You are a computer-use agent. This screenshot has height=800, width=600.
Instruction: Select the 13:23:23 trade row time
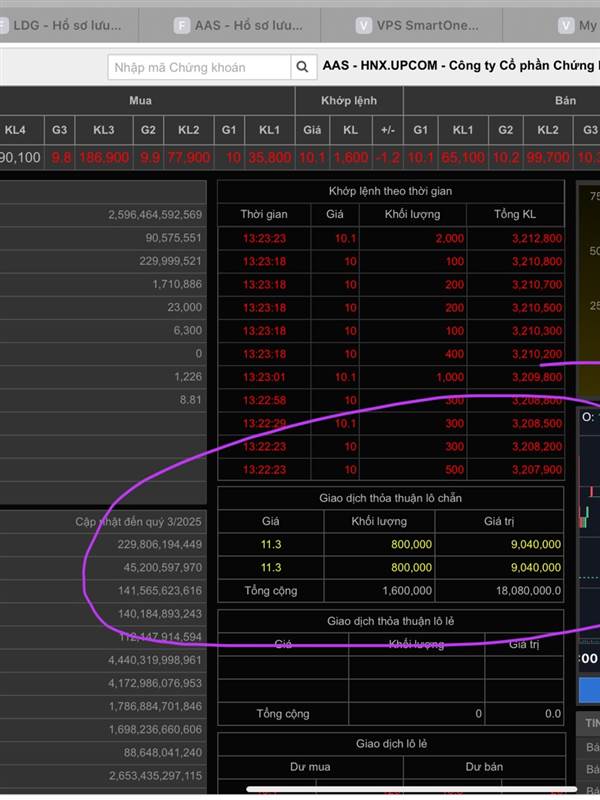(x=264, y=238)
